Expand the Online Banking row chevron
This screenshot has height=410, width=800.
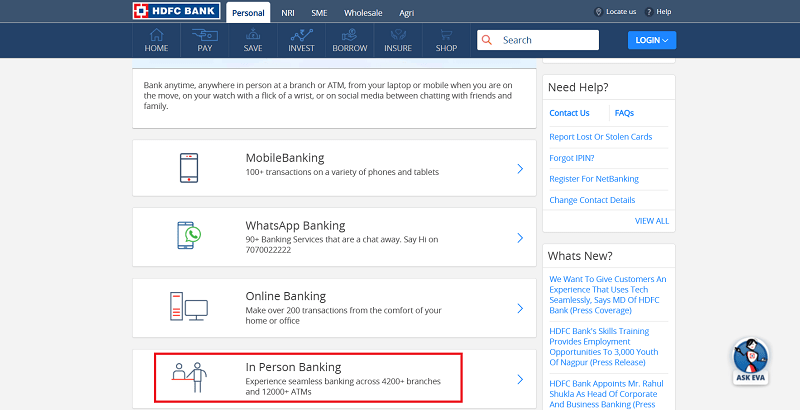pyautogui.click(x=520, y=308)
